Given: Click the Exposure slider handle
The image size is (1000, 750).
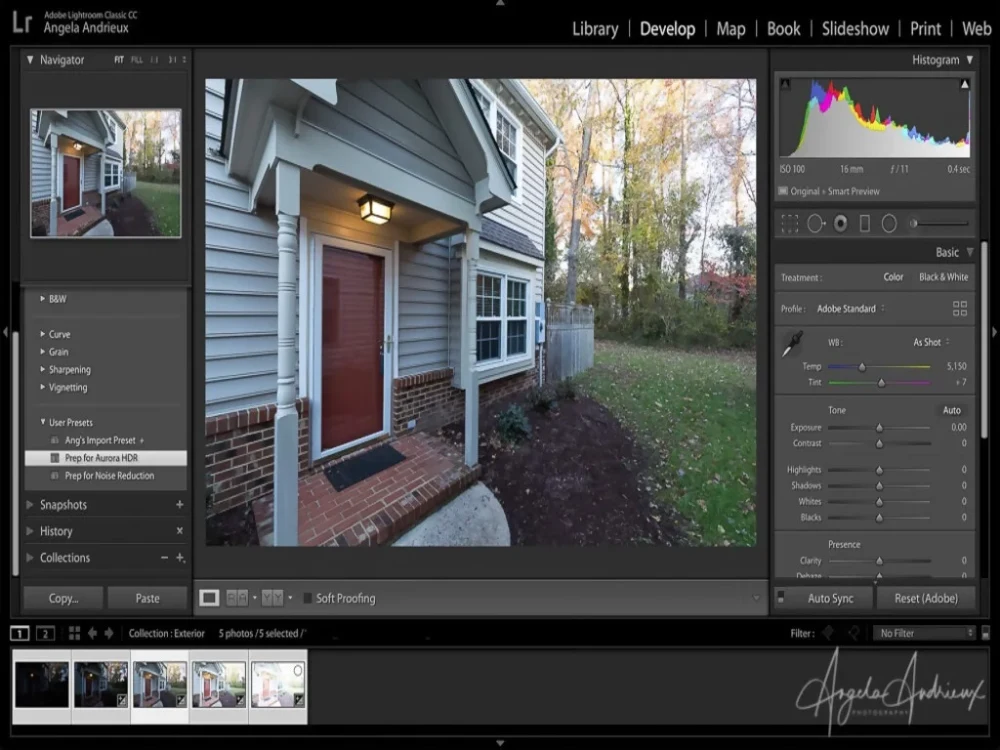Looking at the screenshot, I should click(x=879, y=428).
